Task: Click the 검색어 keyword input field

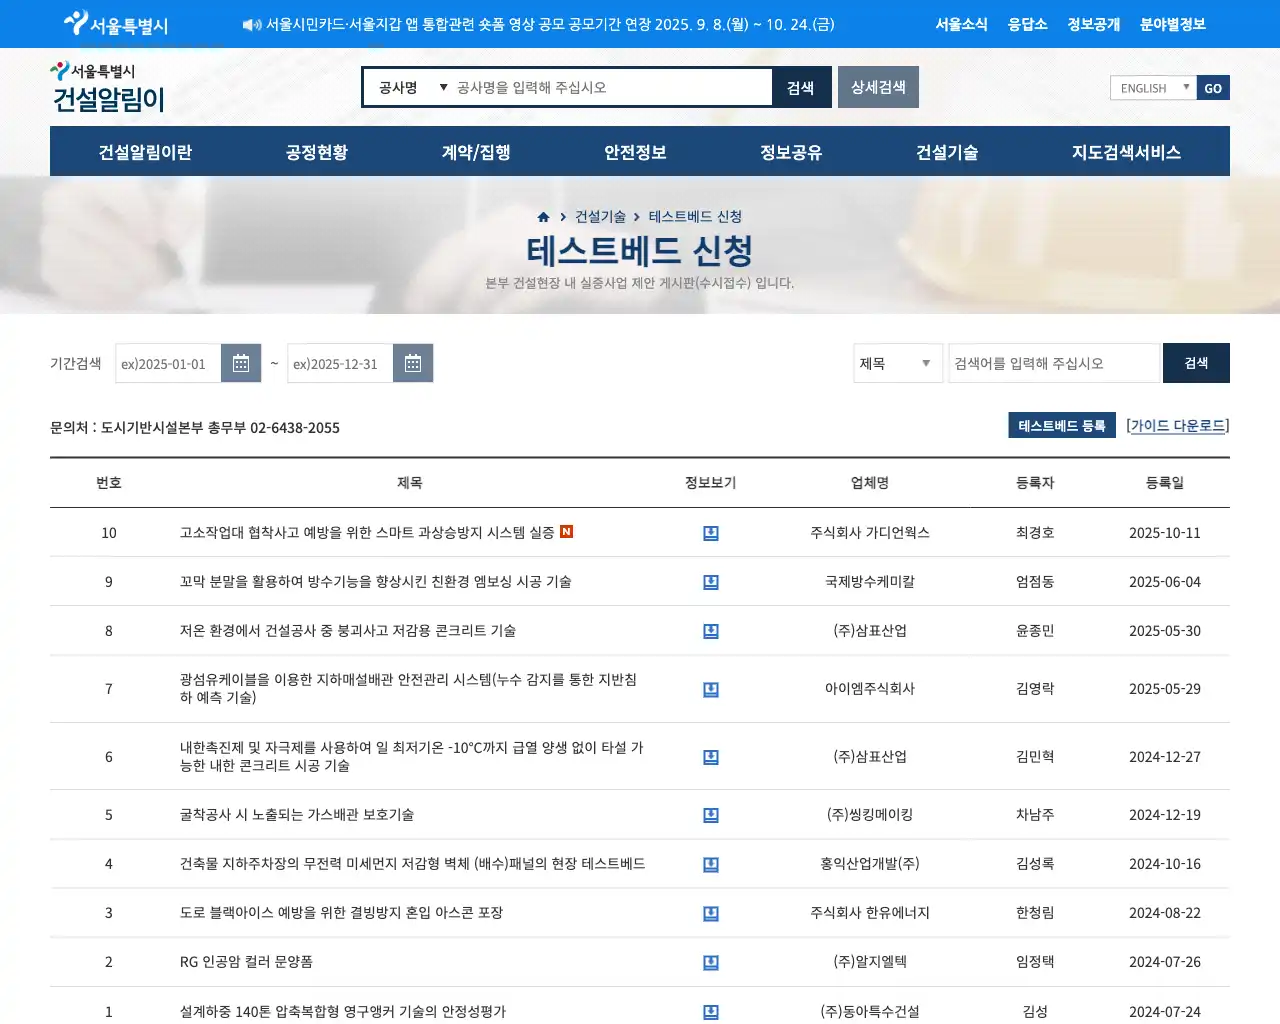Action: [x=1053, y=363]
